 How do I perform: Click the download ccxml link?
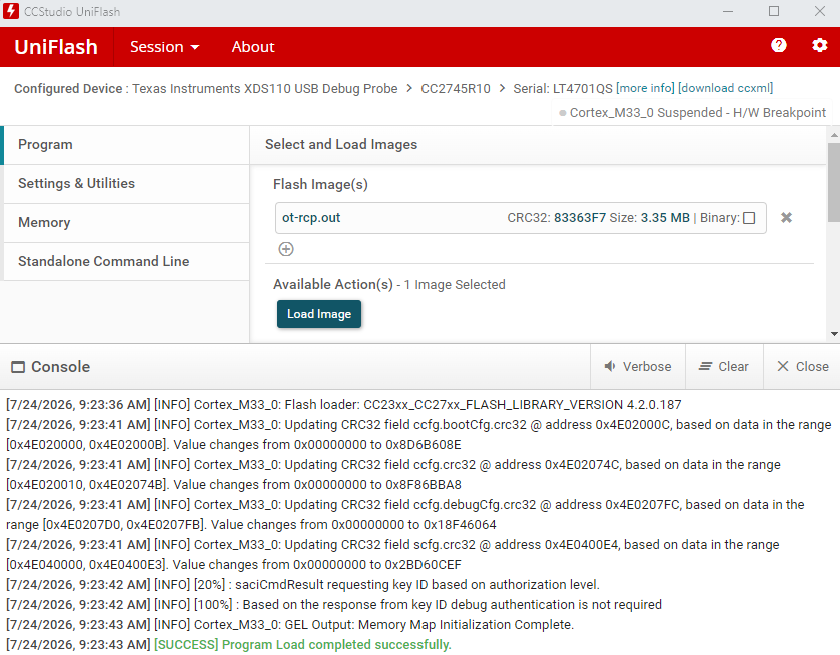click(x=725, y=88)
